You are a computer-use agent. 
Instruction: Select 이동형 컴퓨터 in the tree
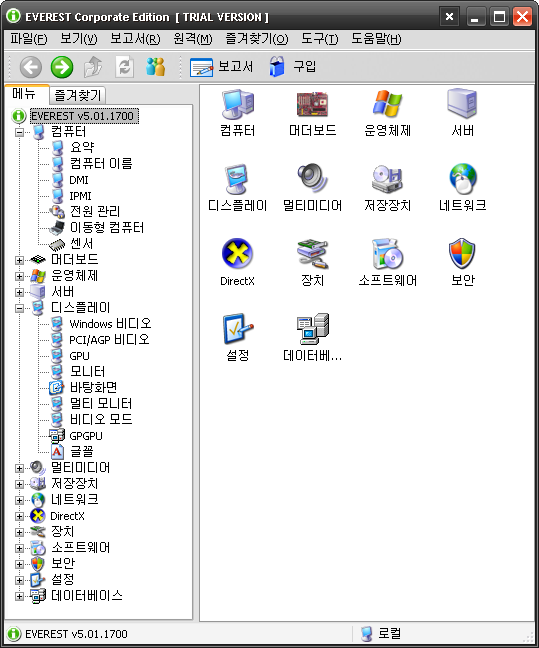(x=107, y=228)
